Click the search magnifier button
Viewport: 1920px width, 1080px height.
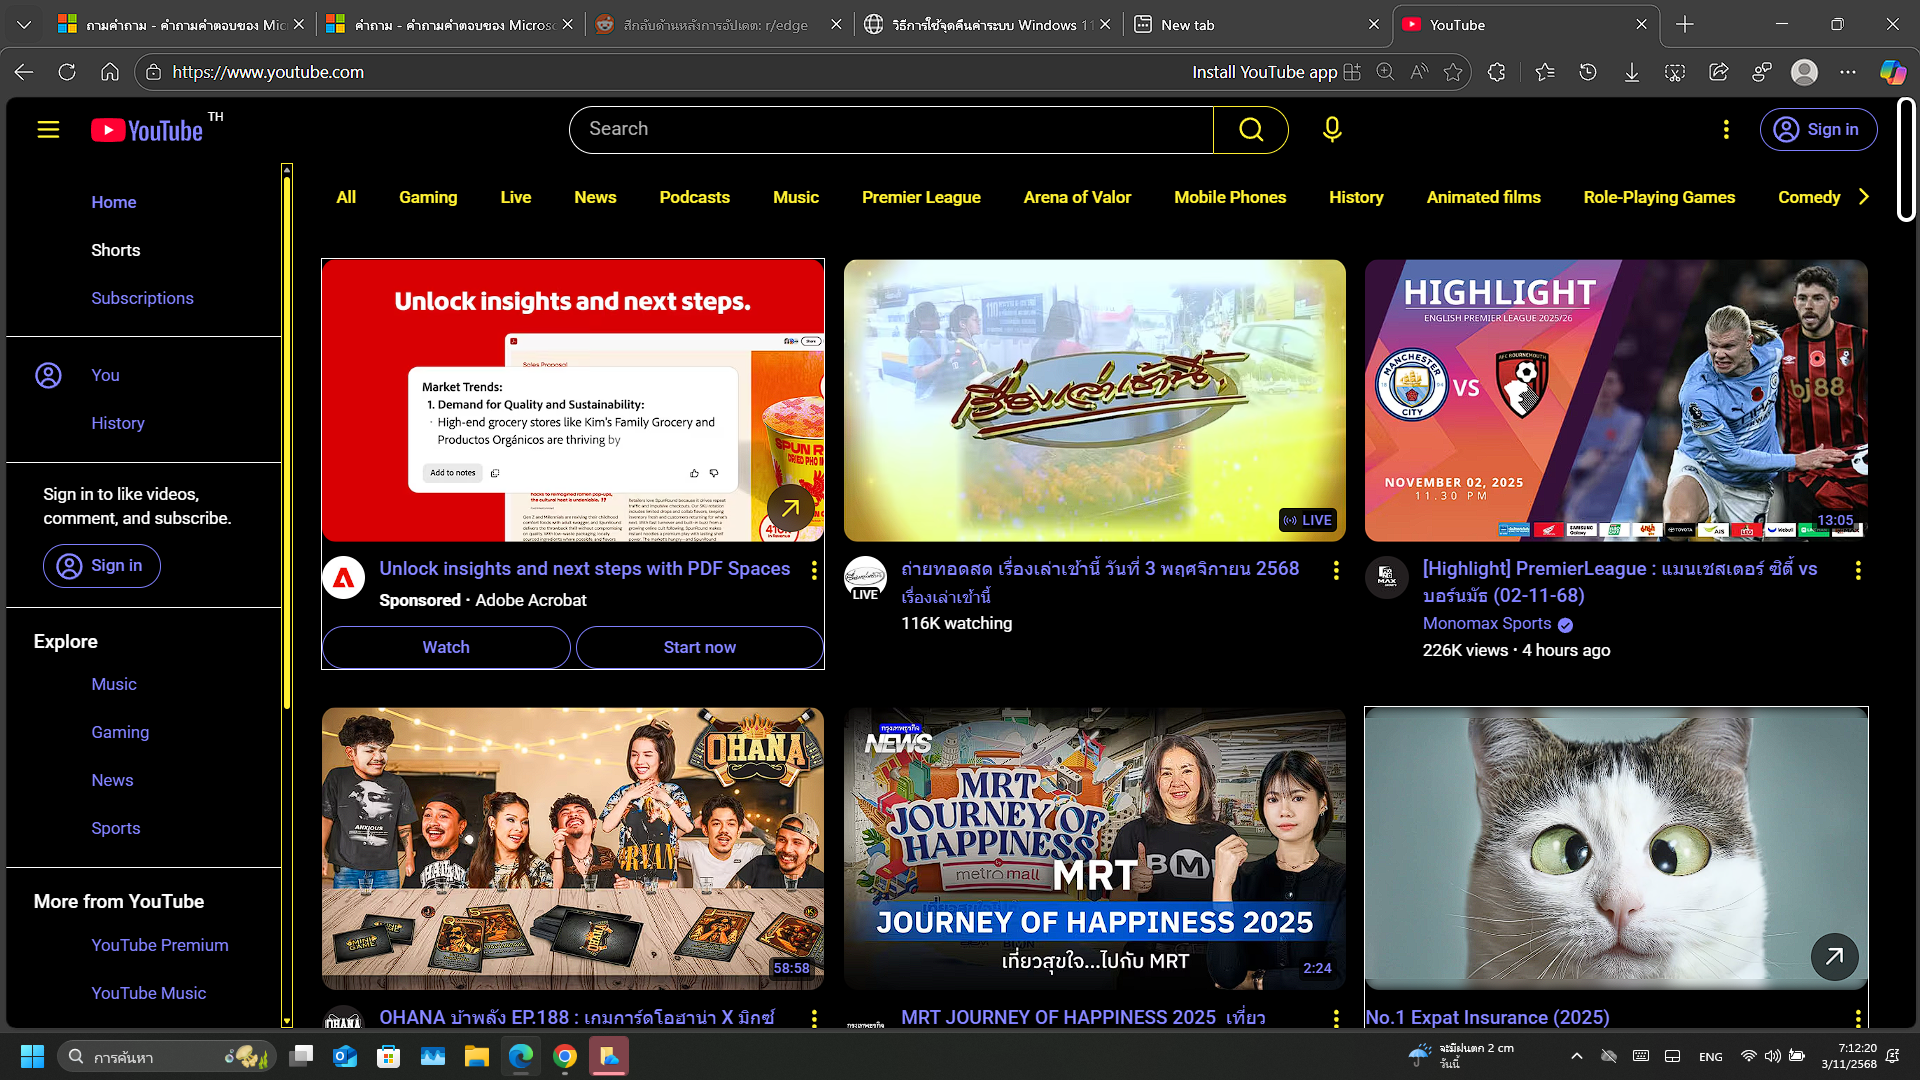click(x=1250, y=130)
